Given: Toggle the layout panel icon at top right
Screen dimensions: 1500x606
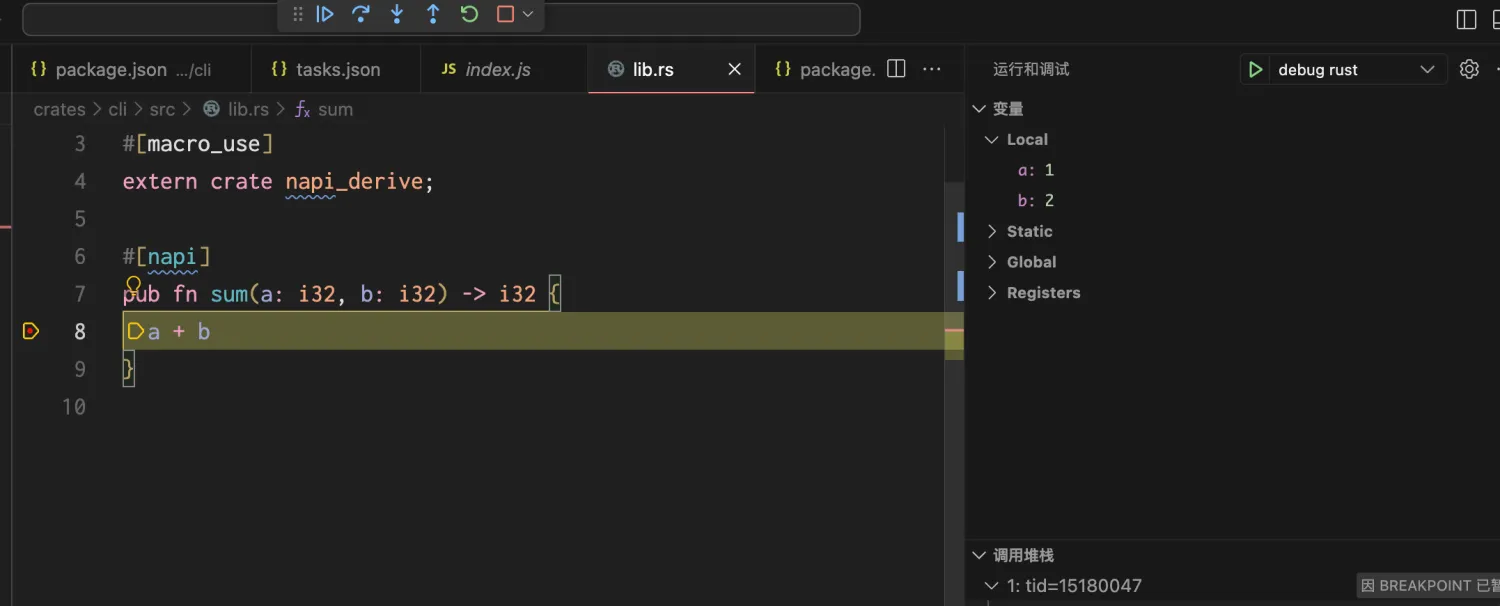Looking at the screenshot, I should coord(1466,19).
